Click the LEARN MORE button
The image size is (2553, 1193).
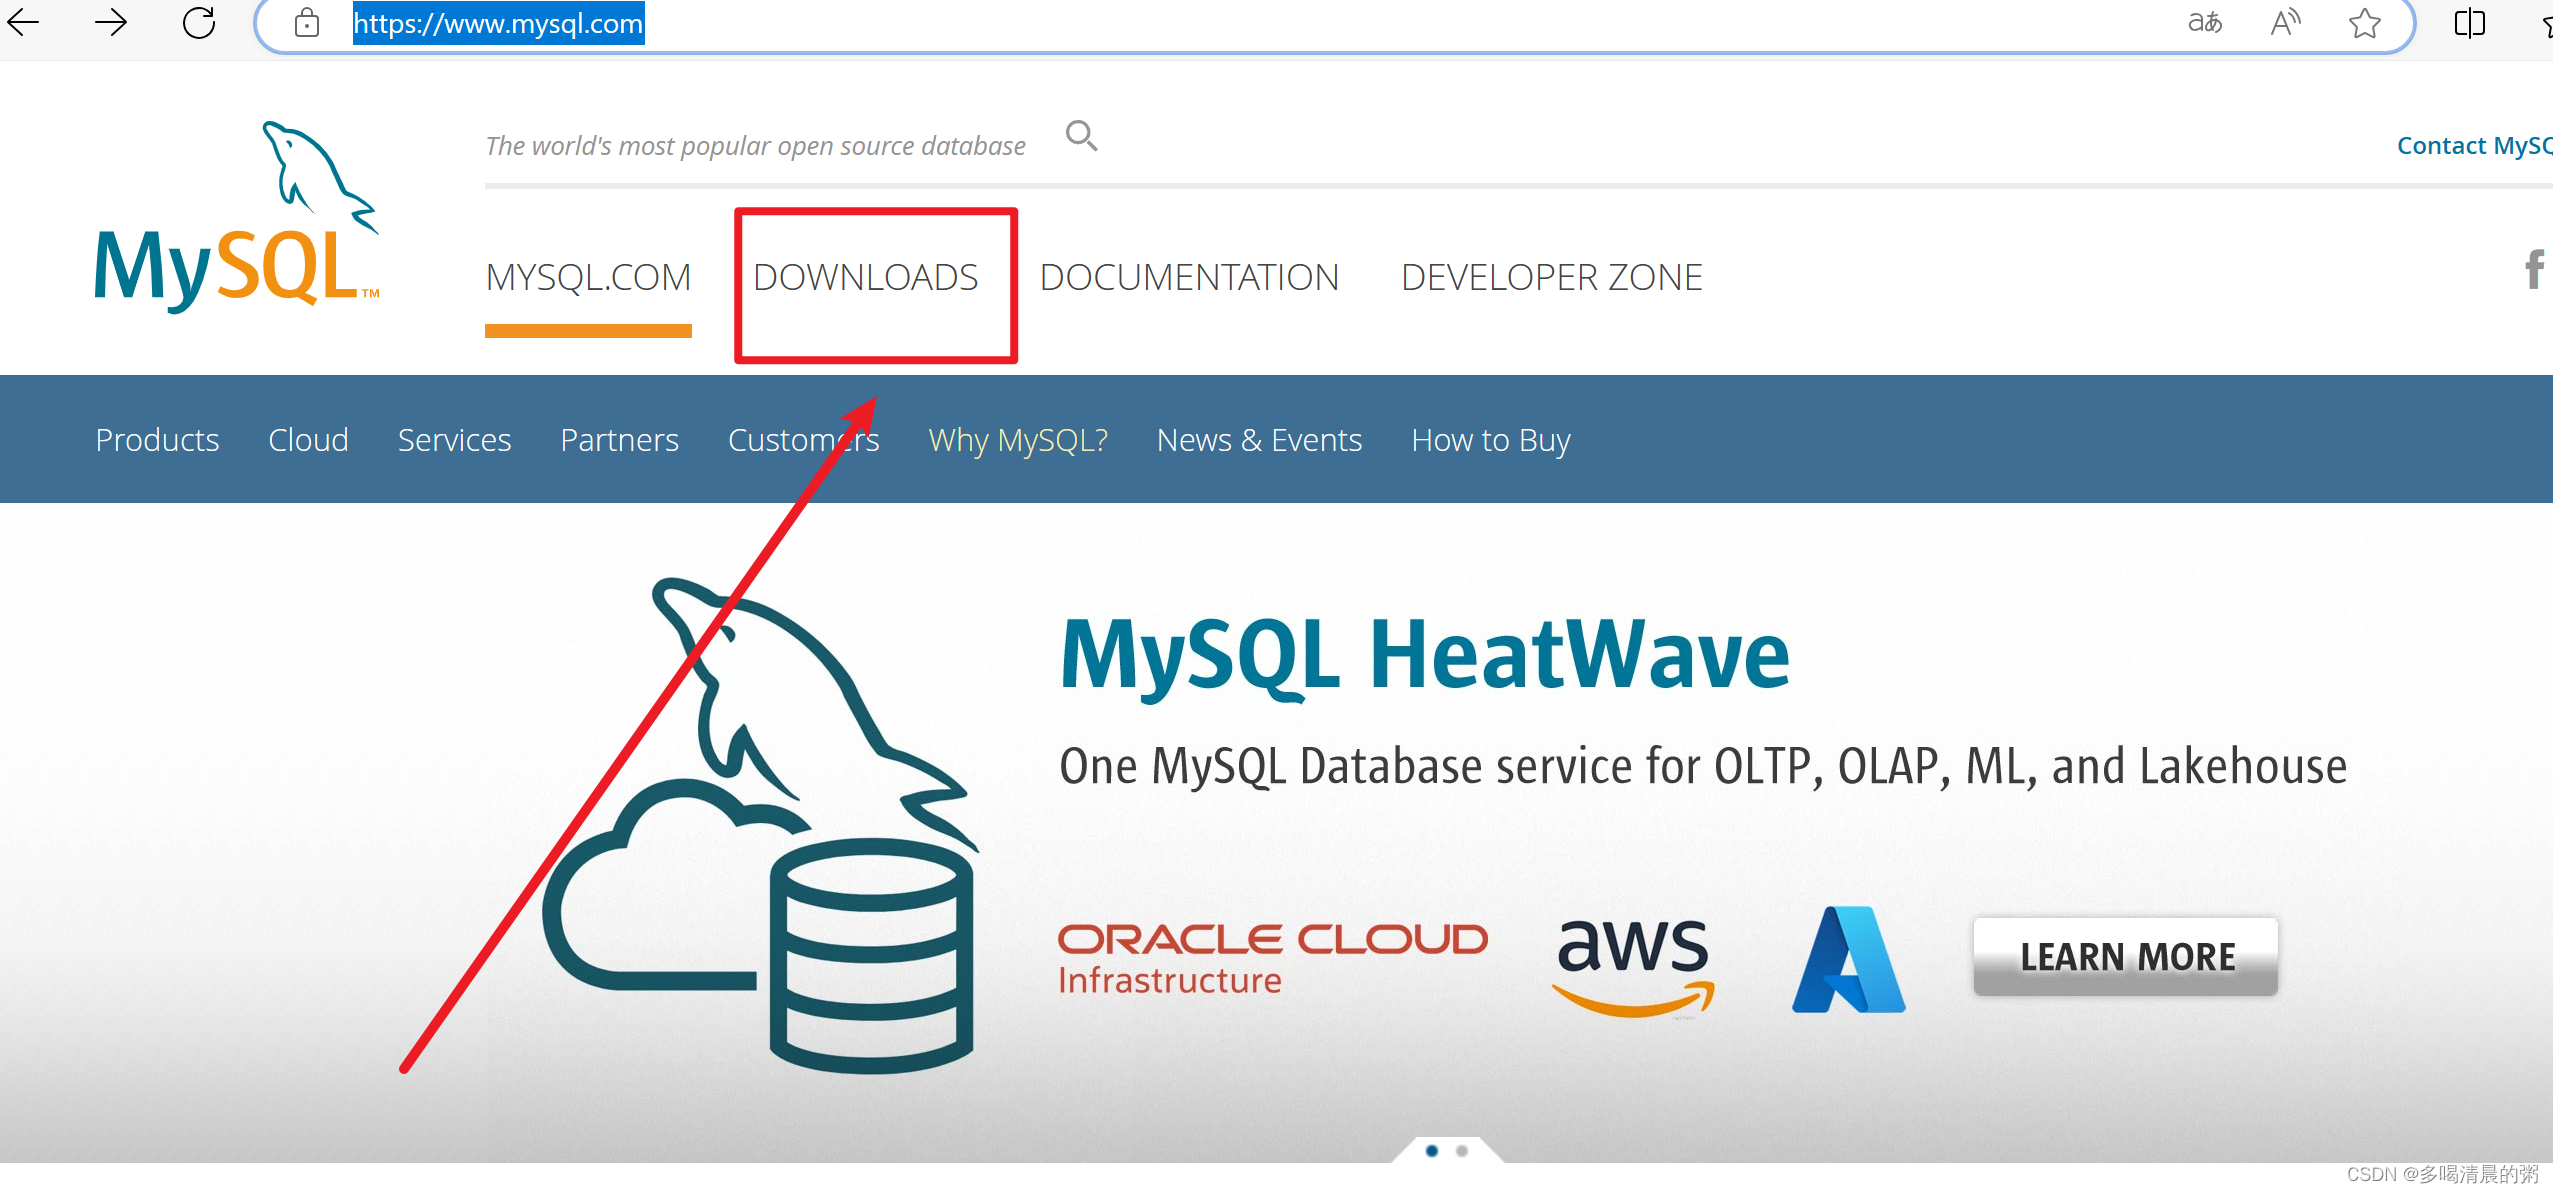click(x=2126, y=956)
